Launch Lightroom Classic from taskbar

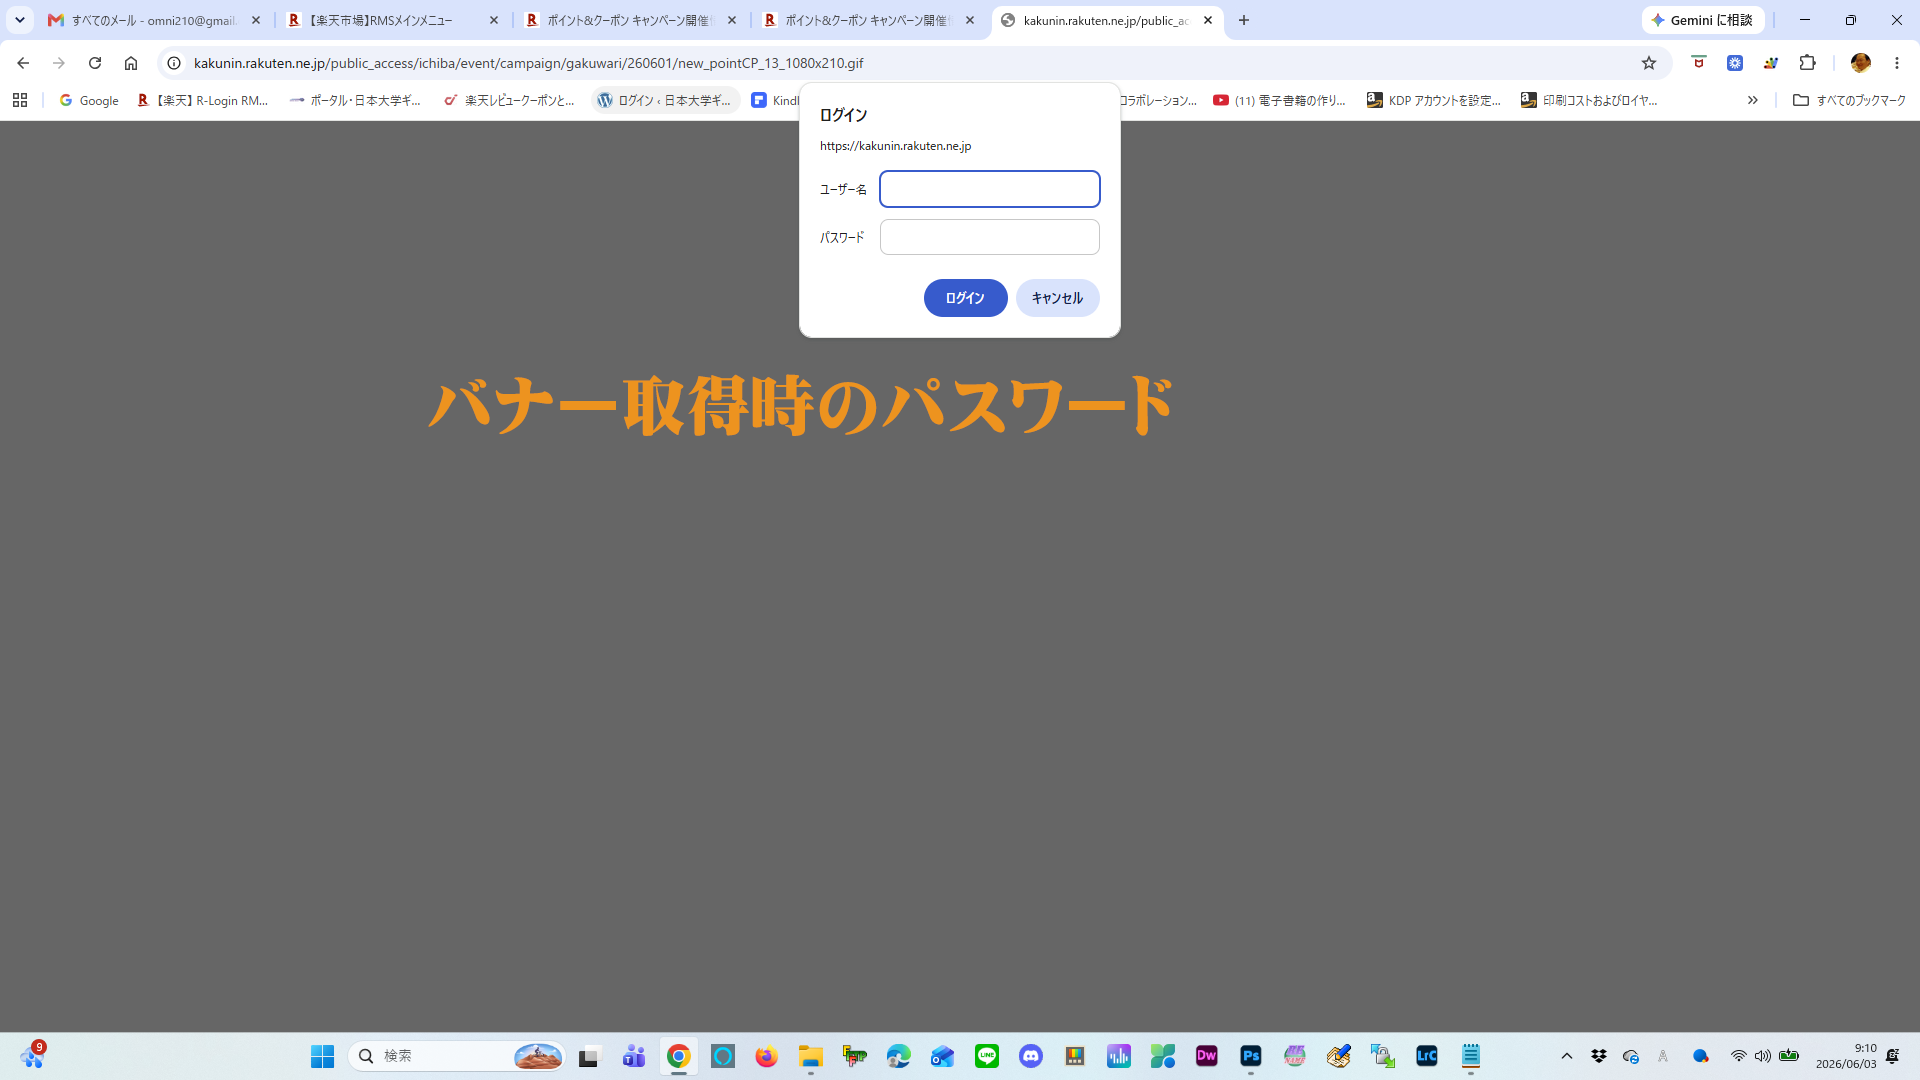[1427, 1056]
